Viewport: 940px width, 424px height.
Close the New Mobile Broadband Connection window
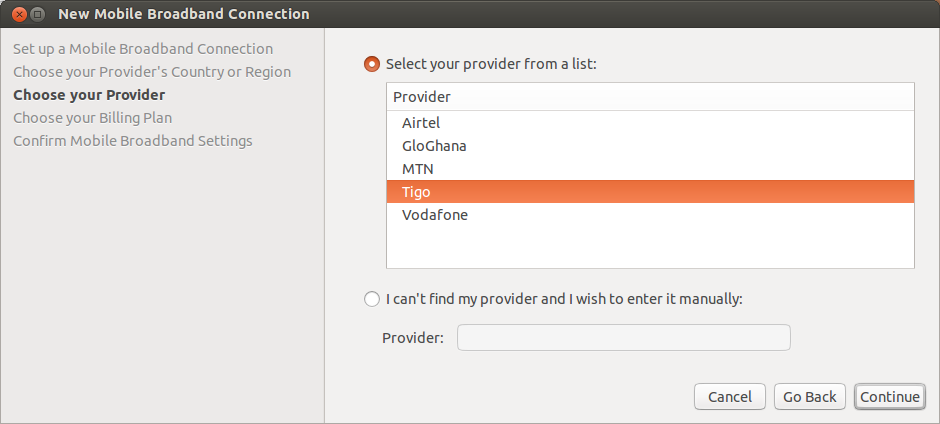(19, 14)
